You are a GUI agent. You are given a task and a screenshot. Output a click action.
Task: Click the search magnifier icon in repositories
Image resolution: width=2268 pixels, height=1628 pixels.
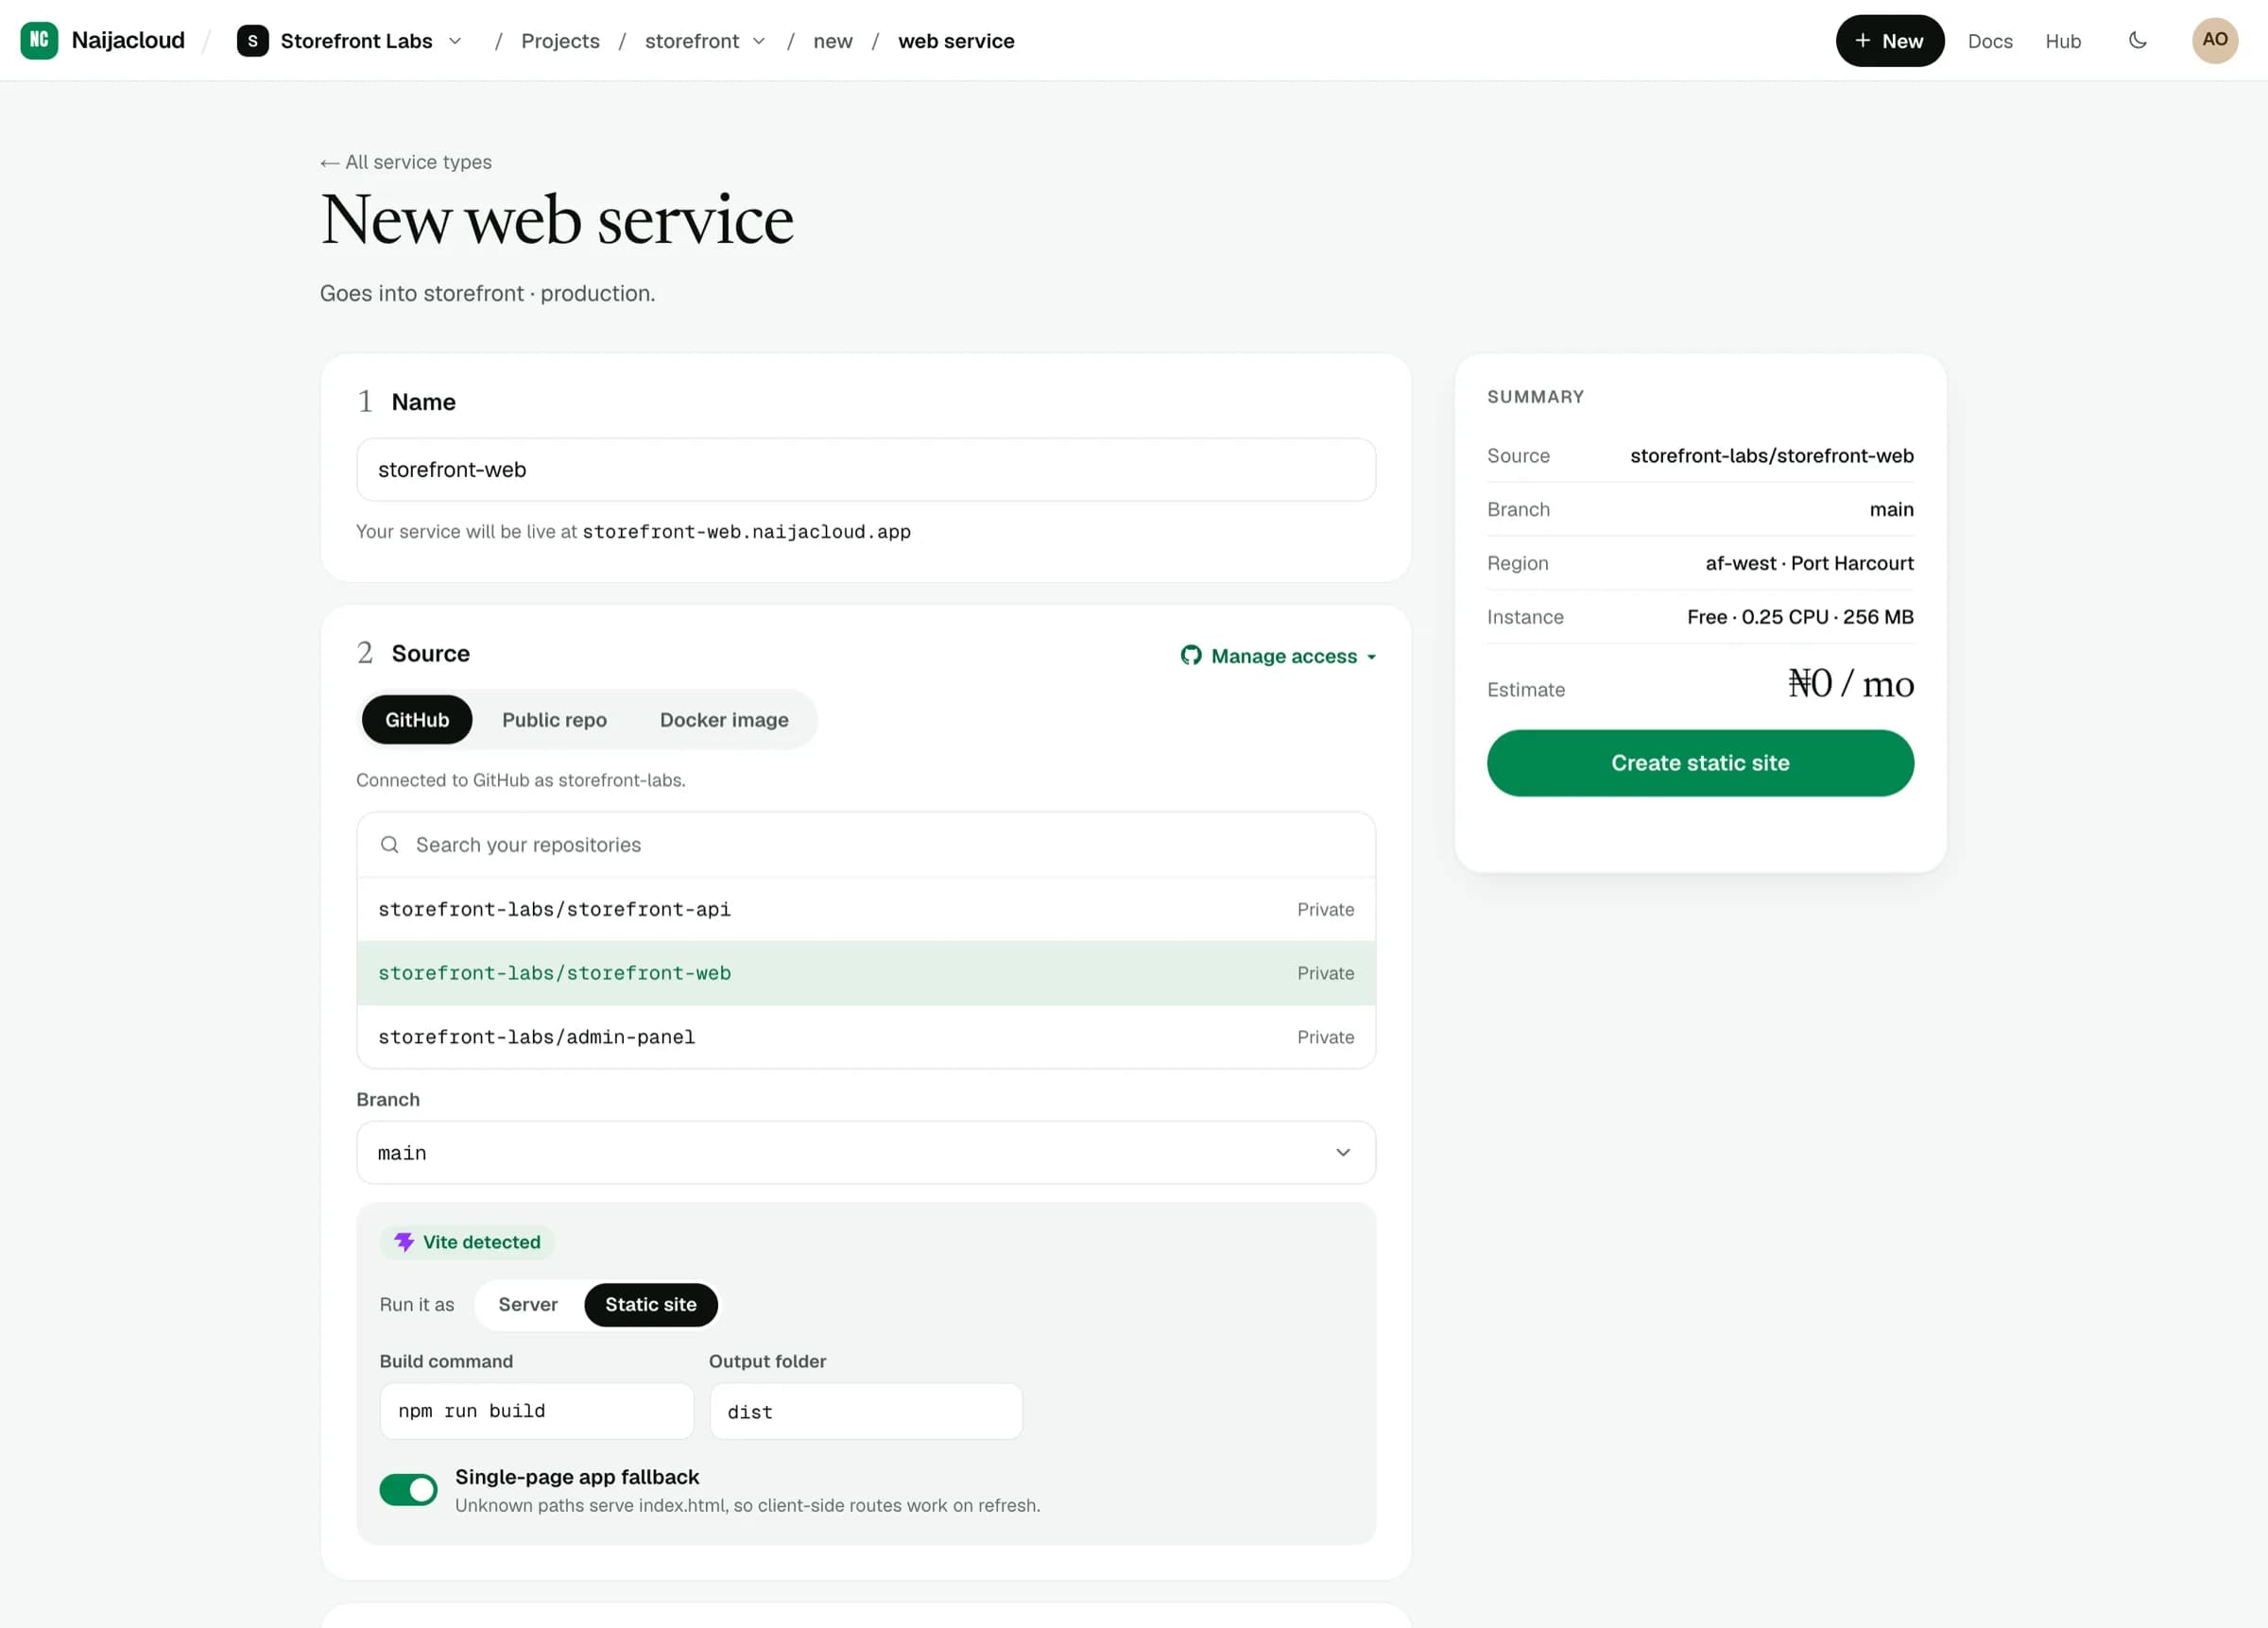(389, 845)
